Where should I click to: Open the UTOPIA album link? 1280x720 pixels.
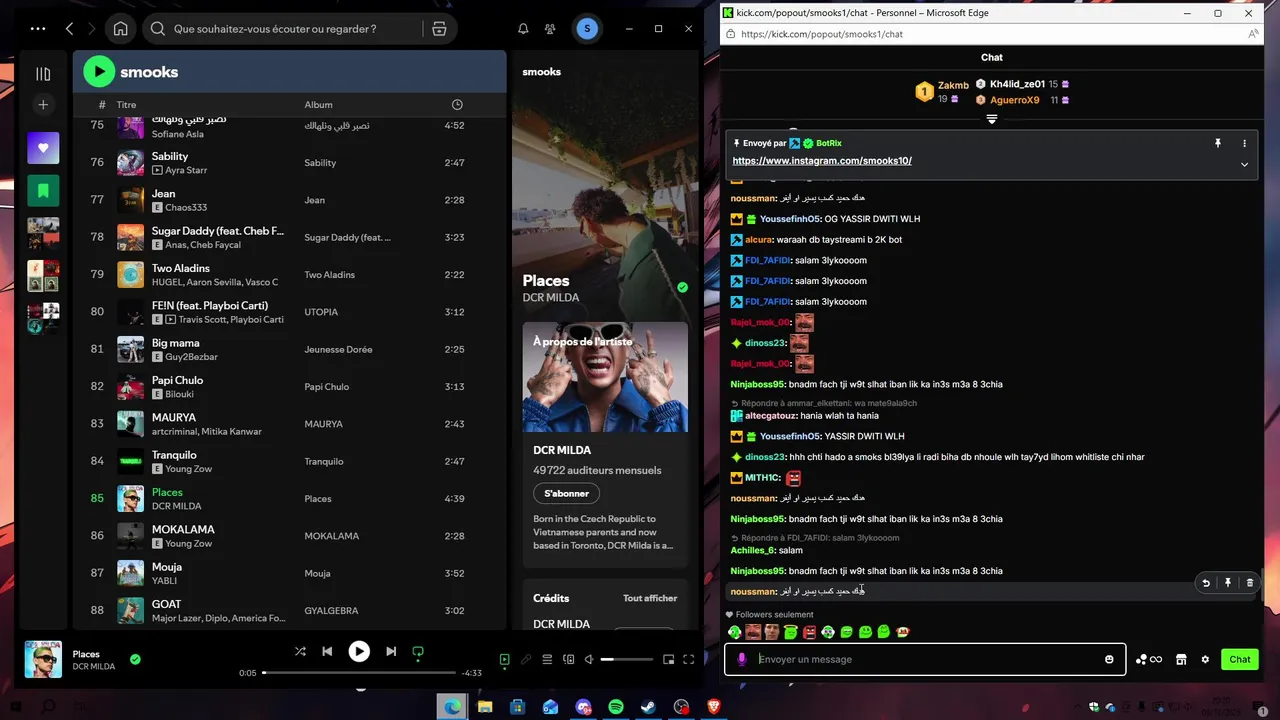(x=321, y=312)
